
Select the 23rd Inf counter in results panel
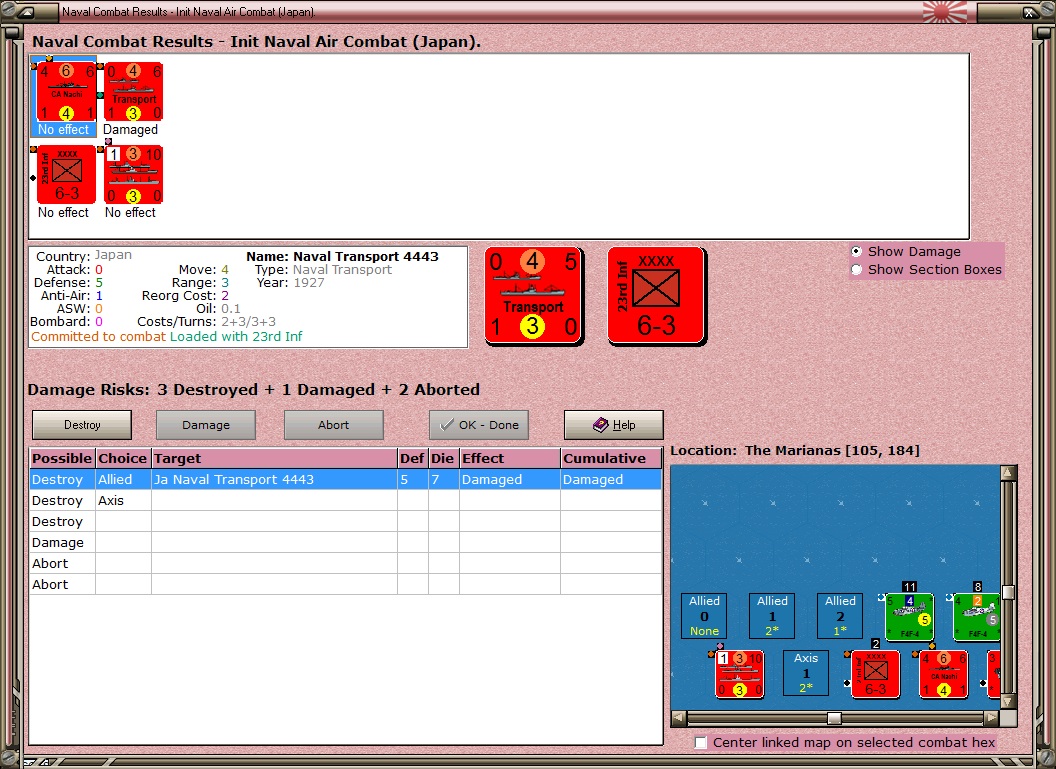[66, 174]
